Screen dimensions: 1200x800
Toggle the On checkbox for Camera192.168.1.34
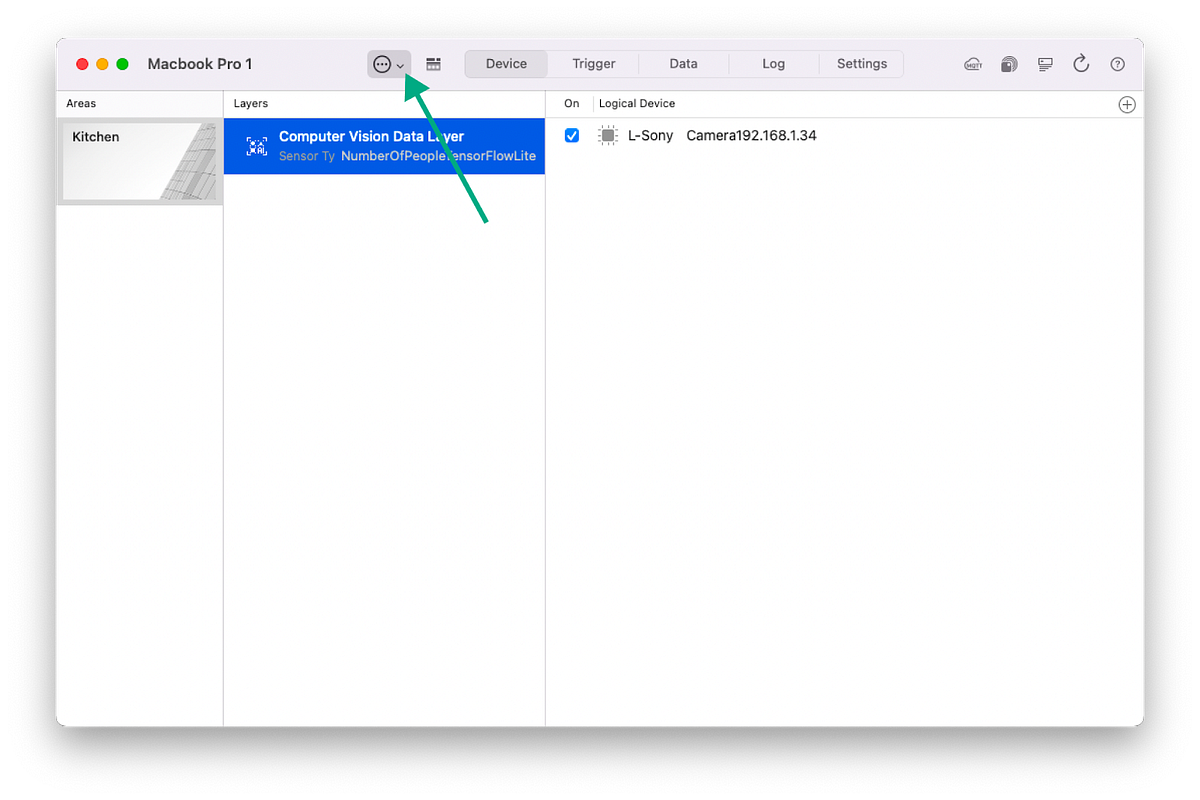(571, 135)
